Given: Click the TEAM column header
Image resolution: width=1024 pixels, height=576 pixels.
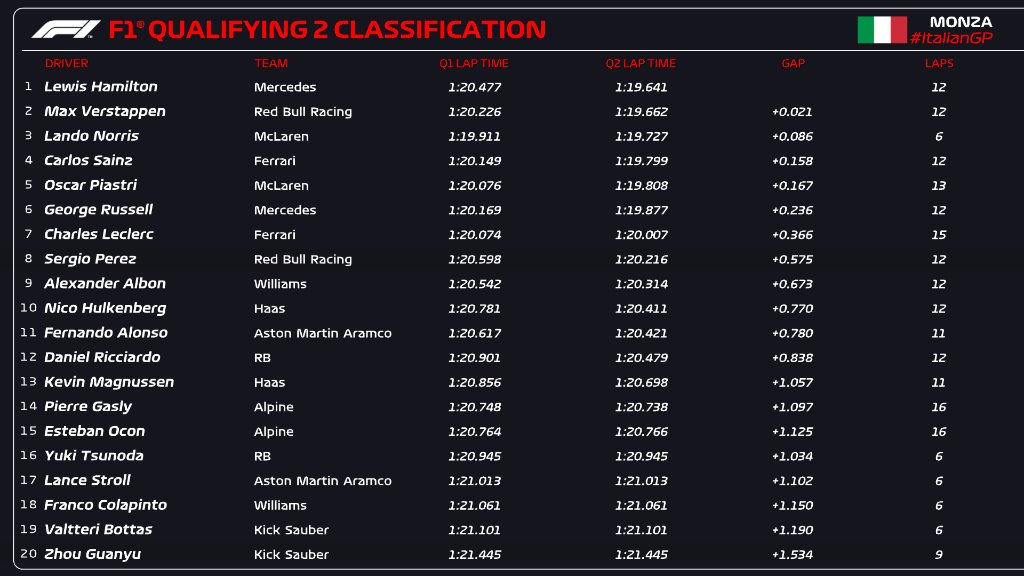Looking at the screenshot, I should [271, 63].
